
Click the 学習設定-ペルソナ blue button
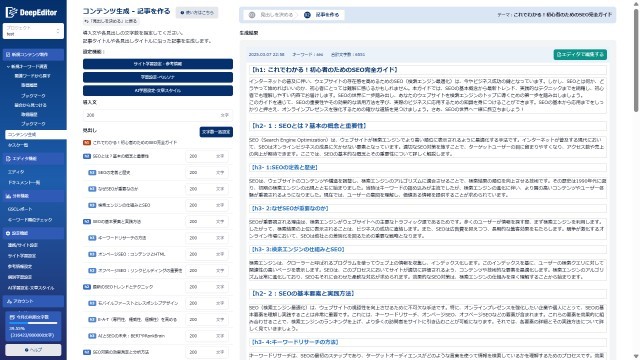tap(158, 77)
